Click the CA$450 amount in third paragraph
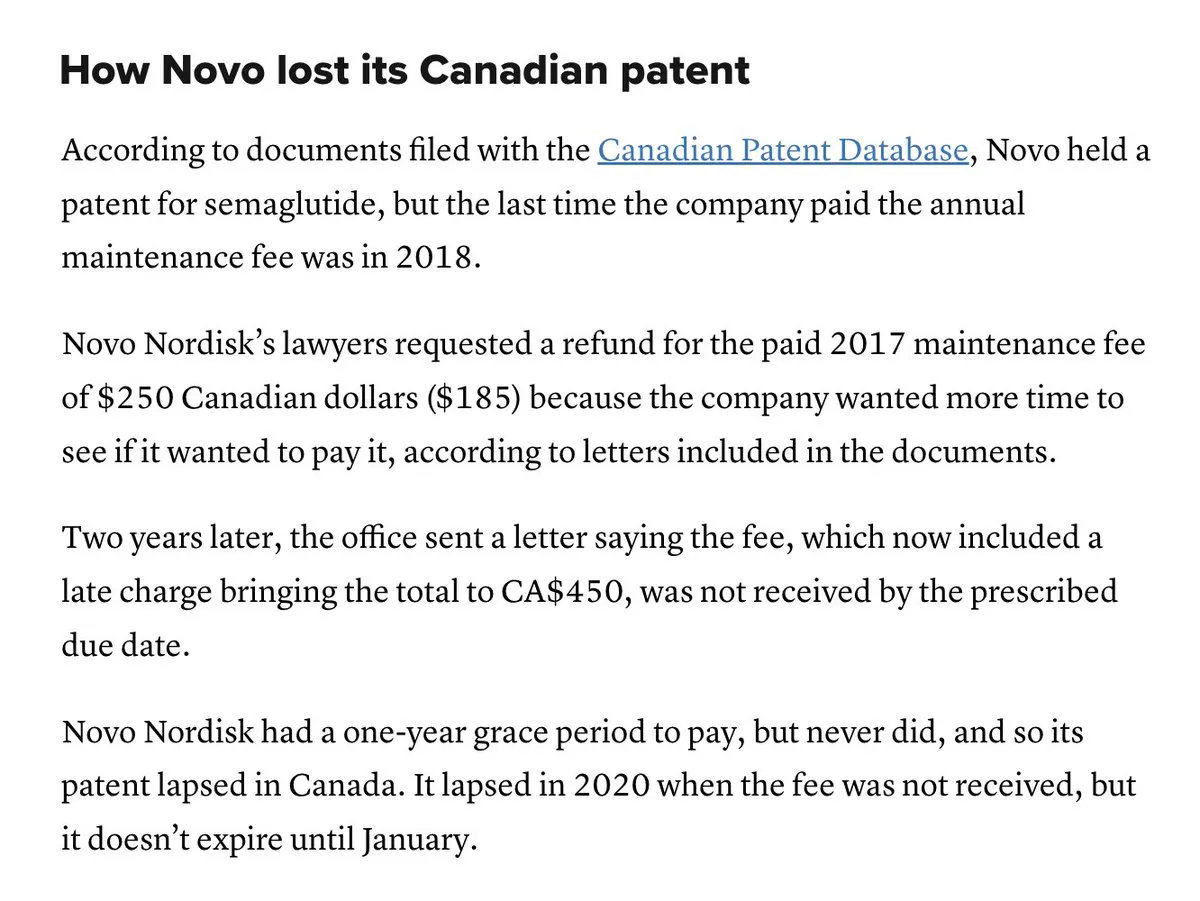1200x901 pixels. pos(565,591)
